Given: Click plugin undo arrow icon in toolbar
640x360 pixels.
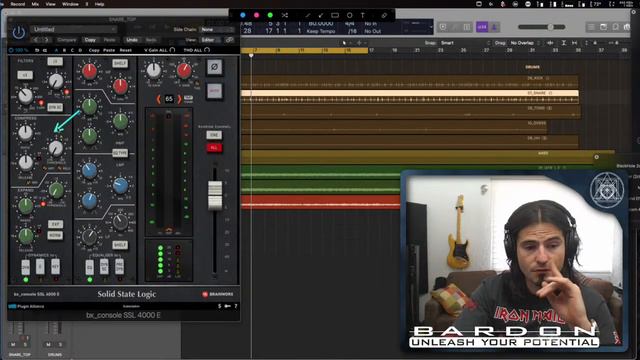Looking at the screenshot, I should (x=37, y=50).
